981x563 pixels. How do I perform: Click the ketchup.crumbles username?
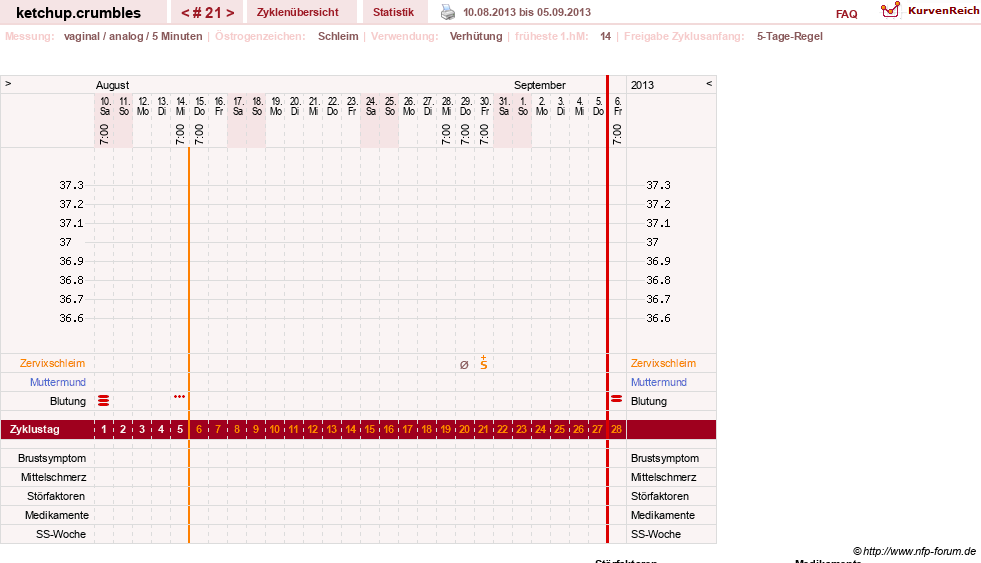(79, 13)
